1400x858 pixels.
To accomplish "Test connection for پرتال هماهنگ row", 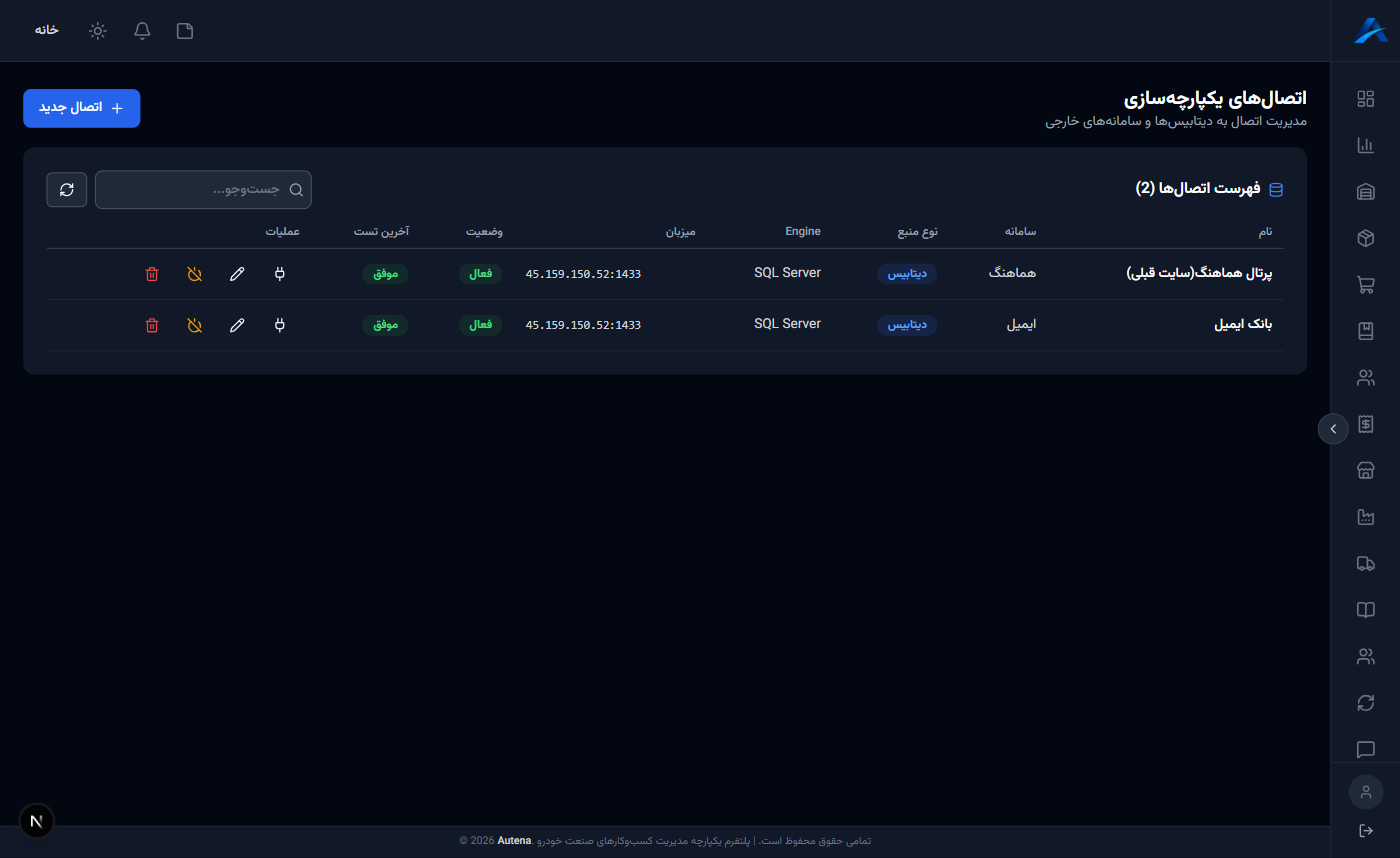I will pos(280,273).
